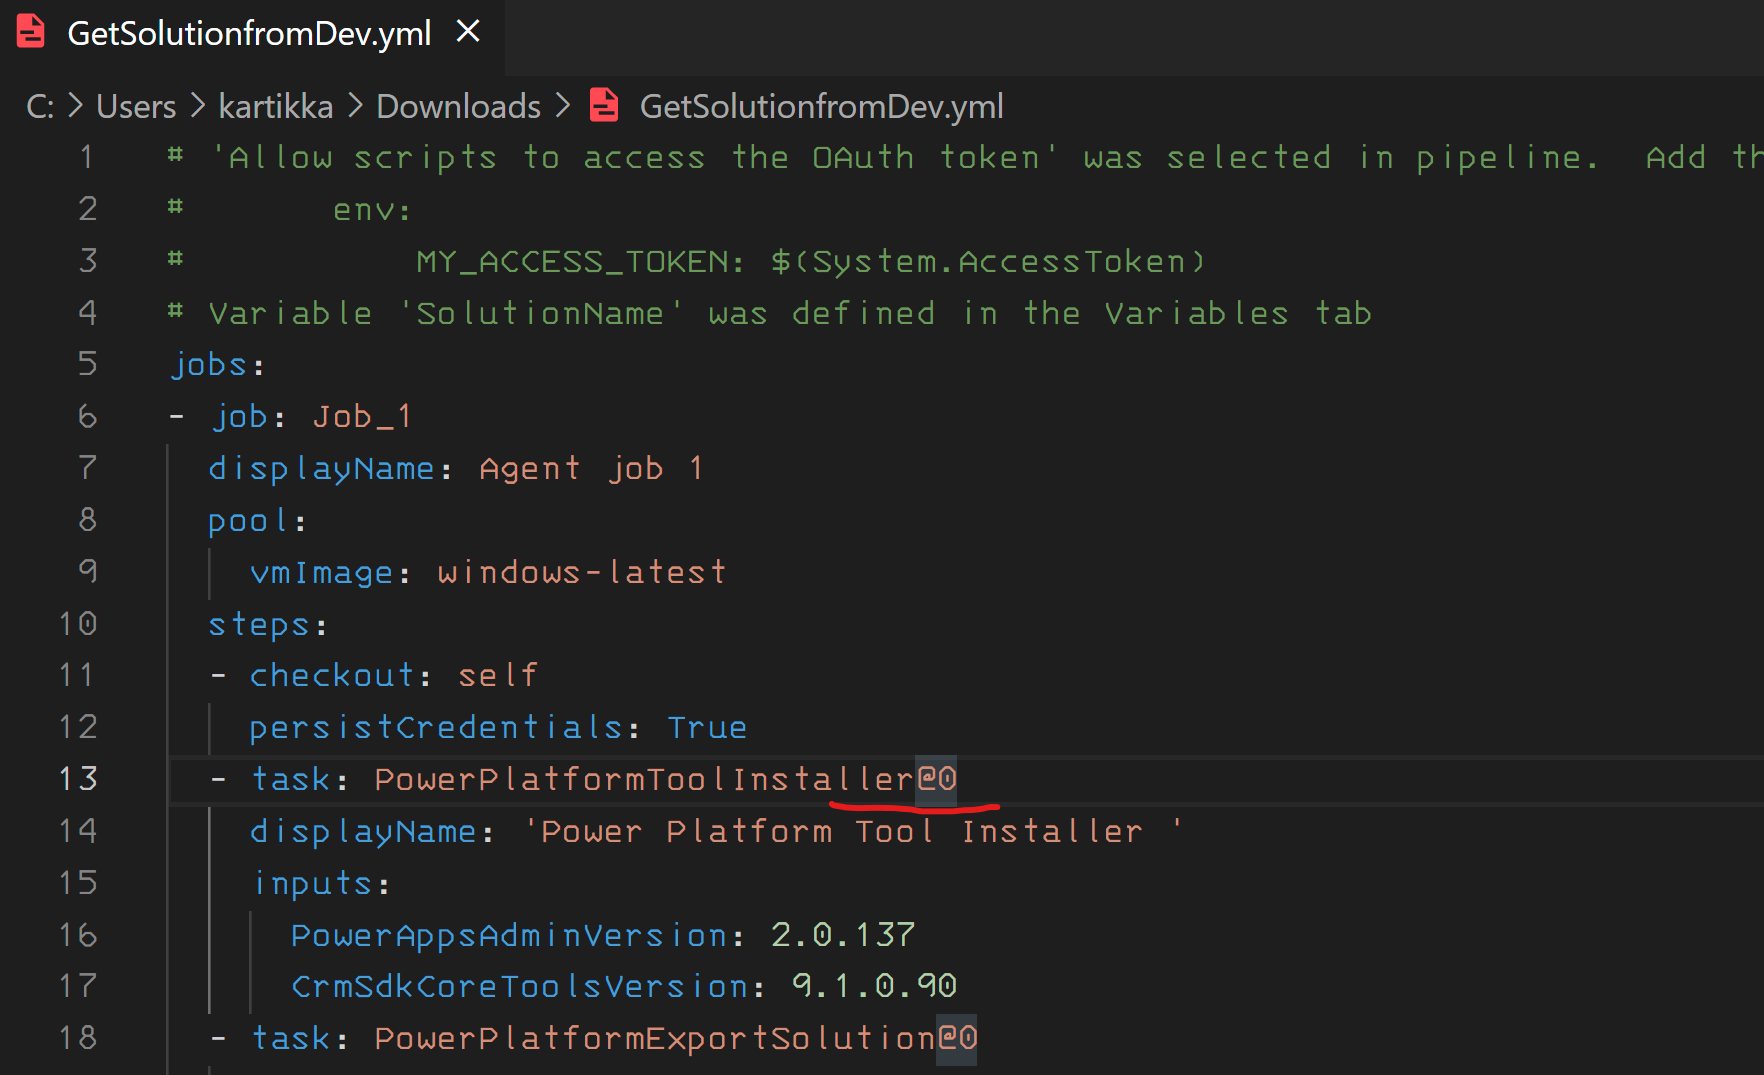The width and height of the screenshot is (1764, 1075).
Task: Expand the Downloads breadcrumb segment
Action: pos(458,107)
